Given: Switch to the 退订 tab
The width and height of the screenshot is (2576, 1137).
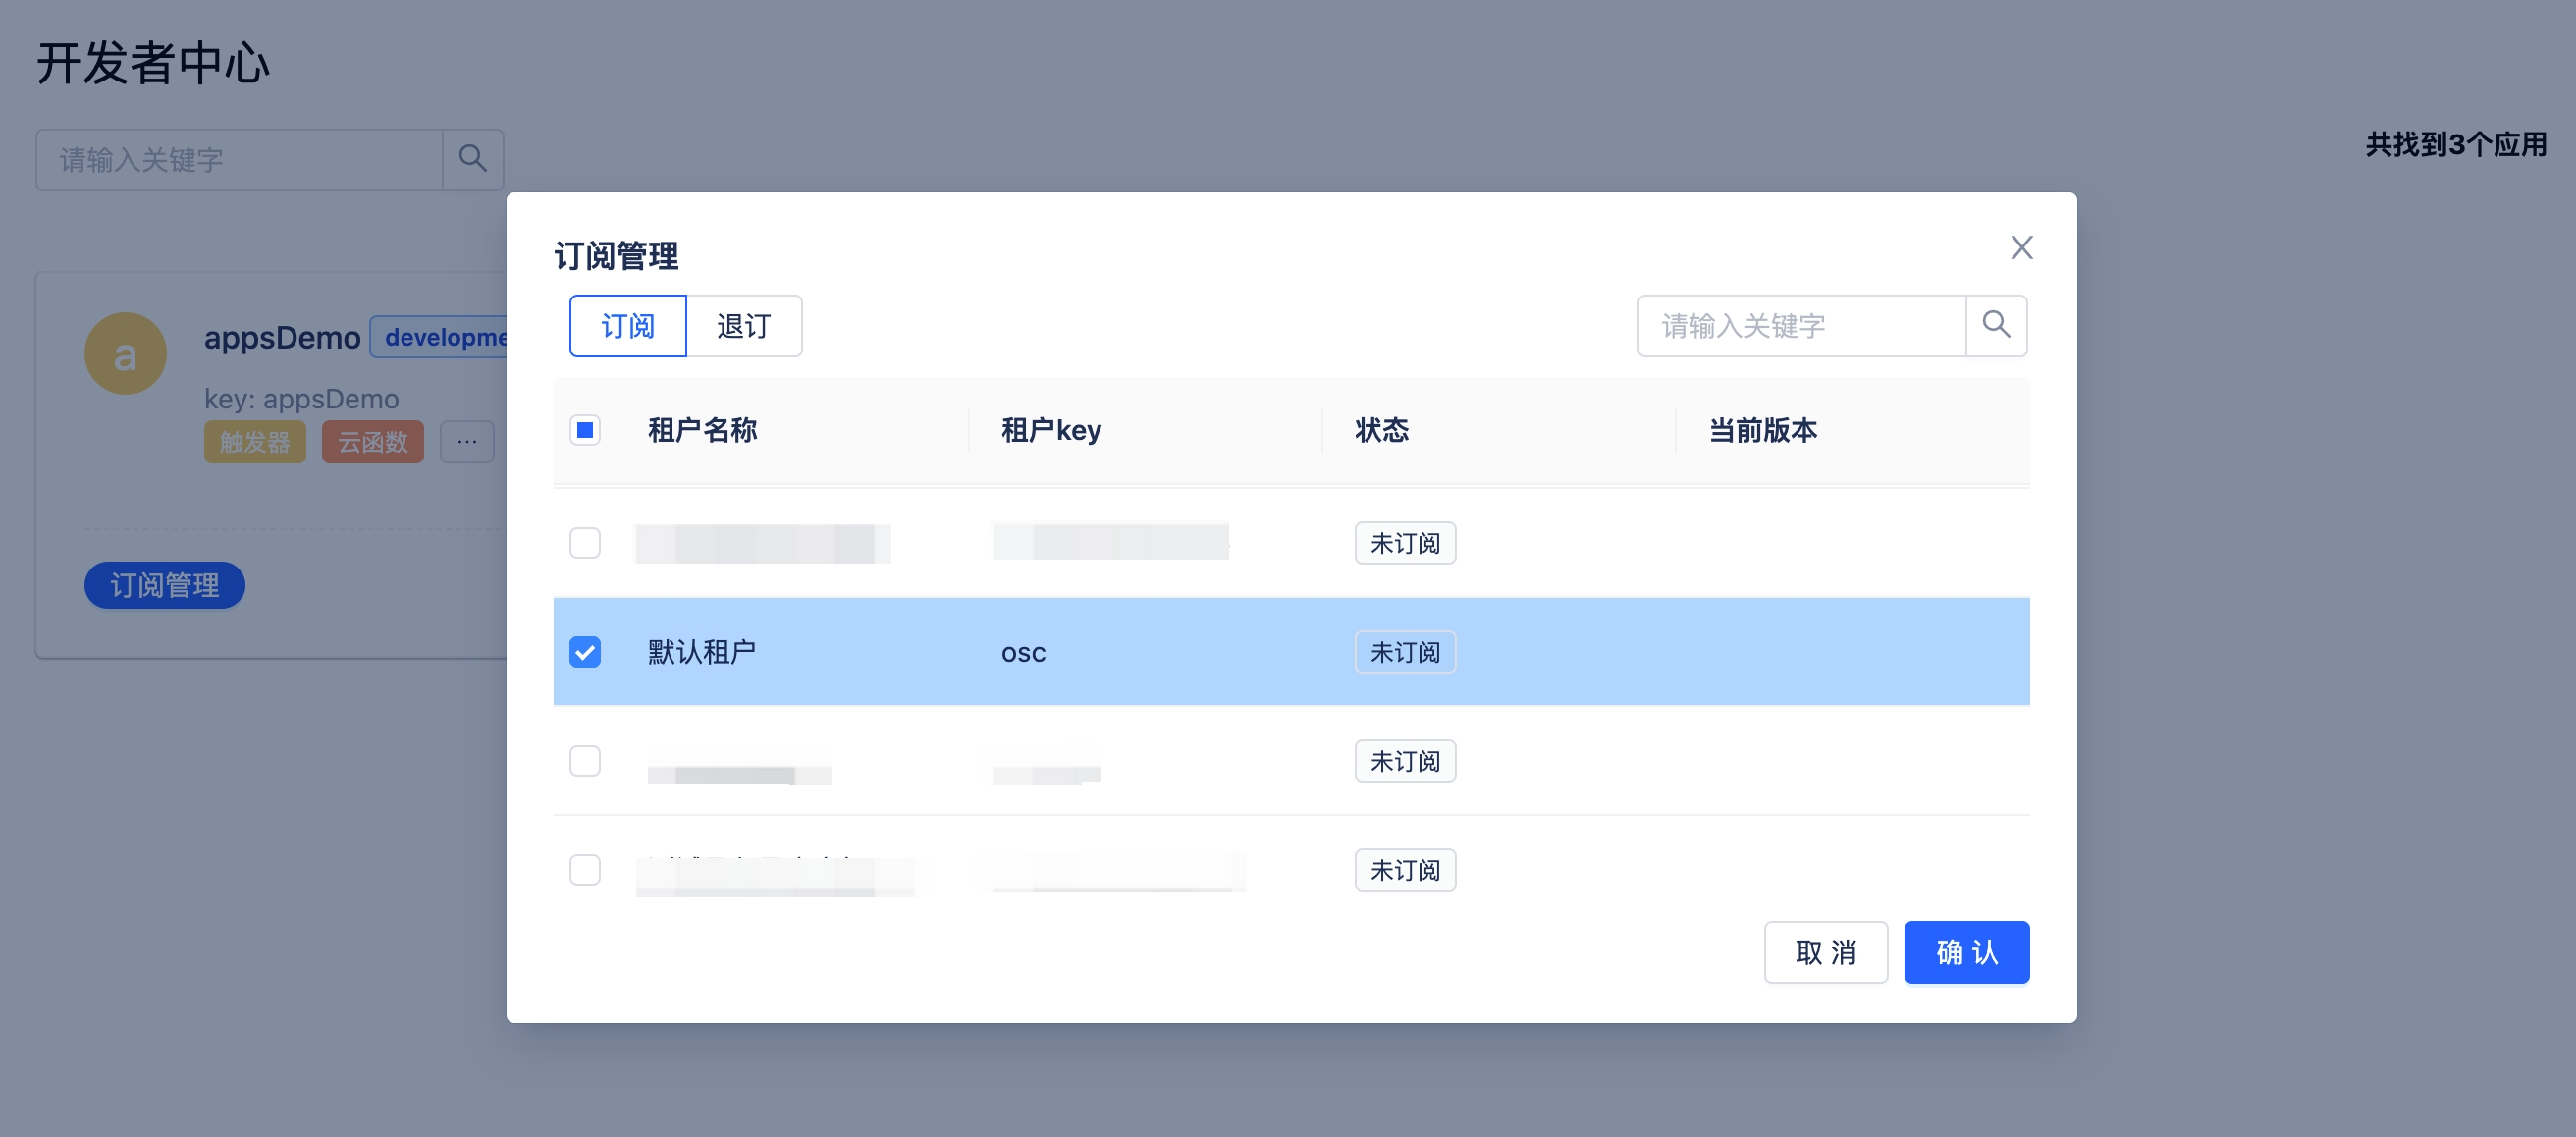Looking at the screenshot, I should 744,325.
